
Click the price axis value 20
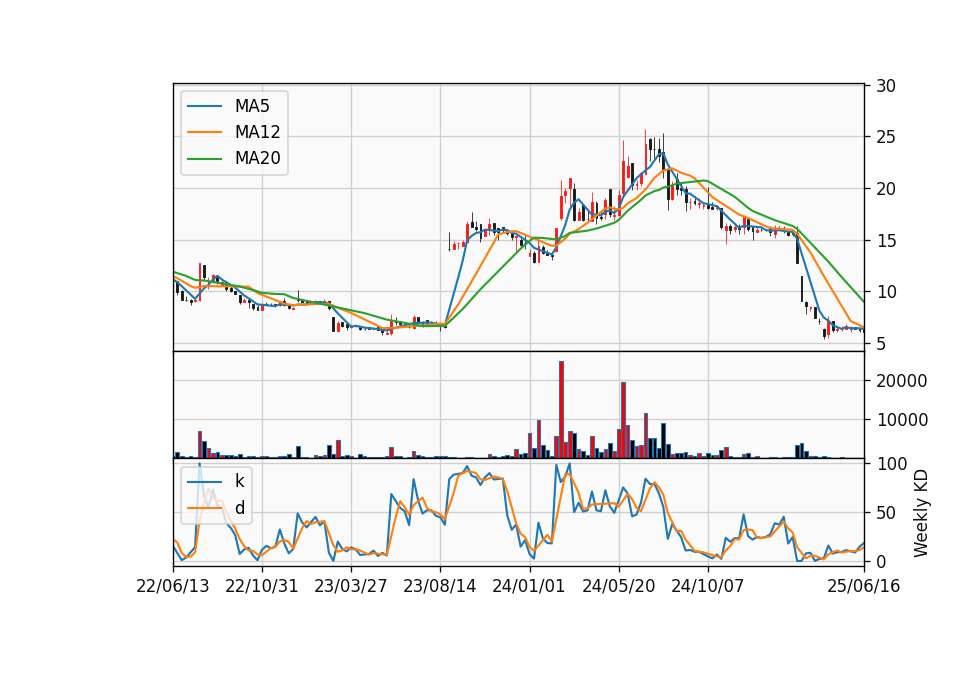(885, 189)
